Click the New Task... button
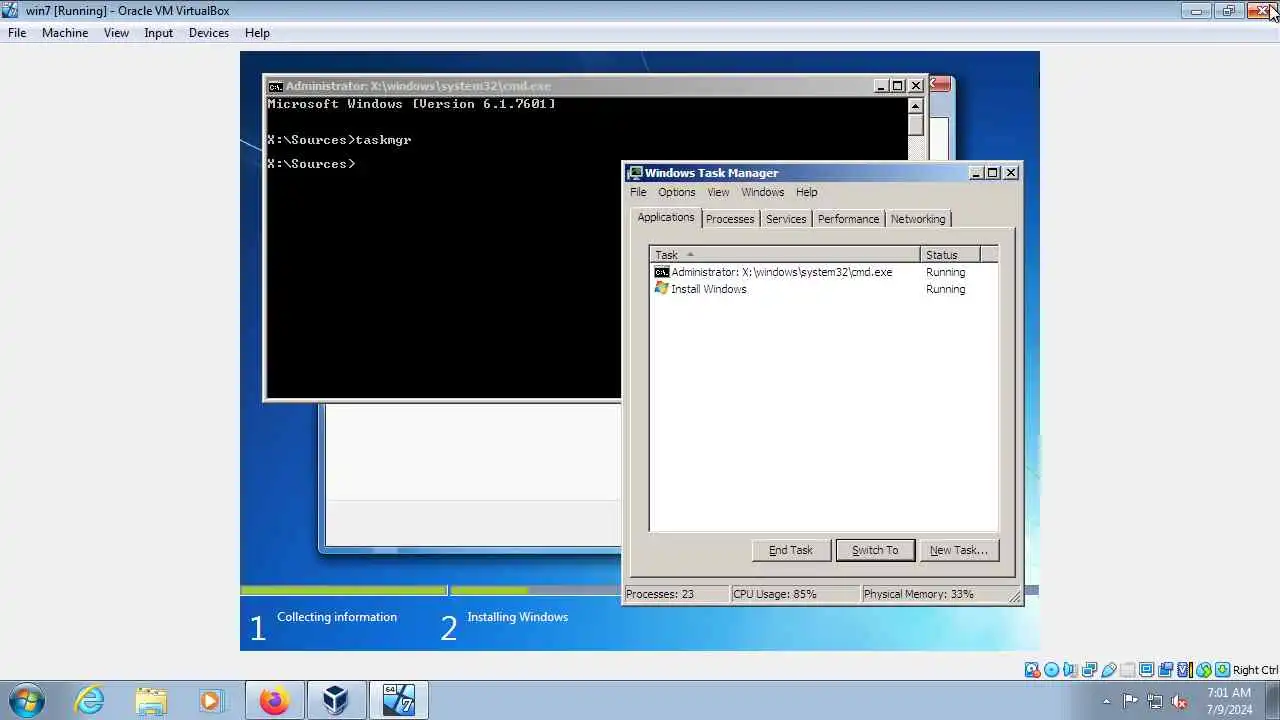Viewport: 1280px width, 720px height. tap(959, 550)
